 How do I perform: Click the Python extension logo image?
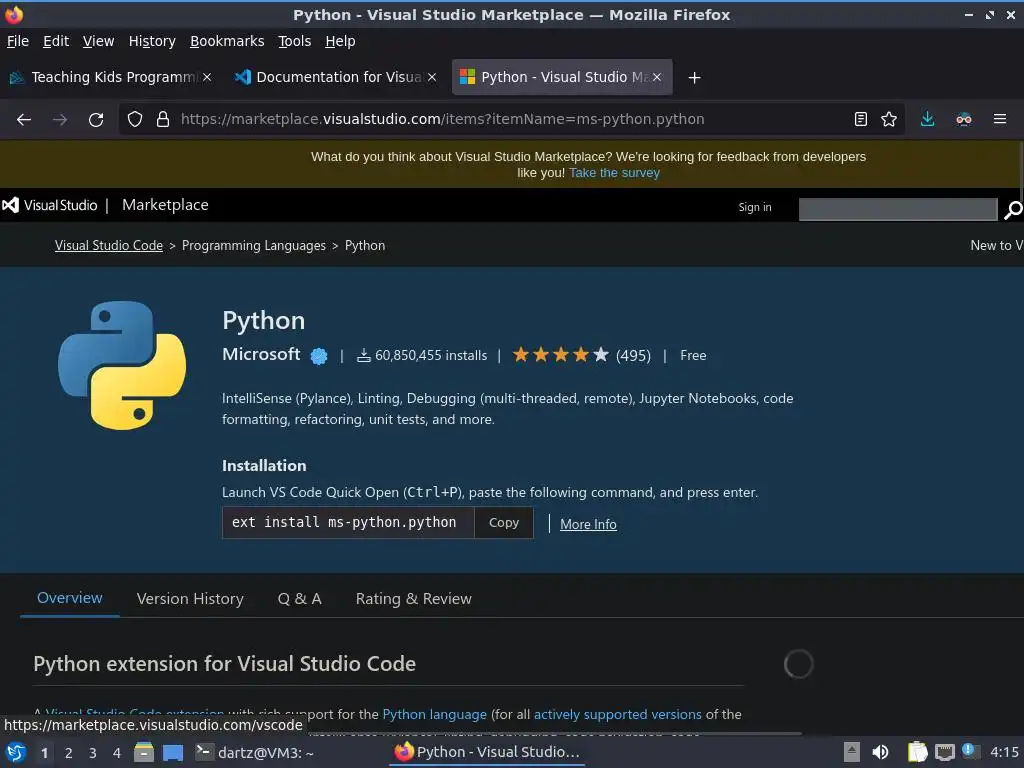pos(122,365)
